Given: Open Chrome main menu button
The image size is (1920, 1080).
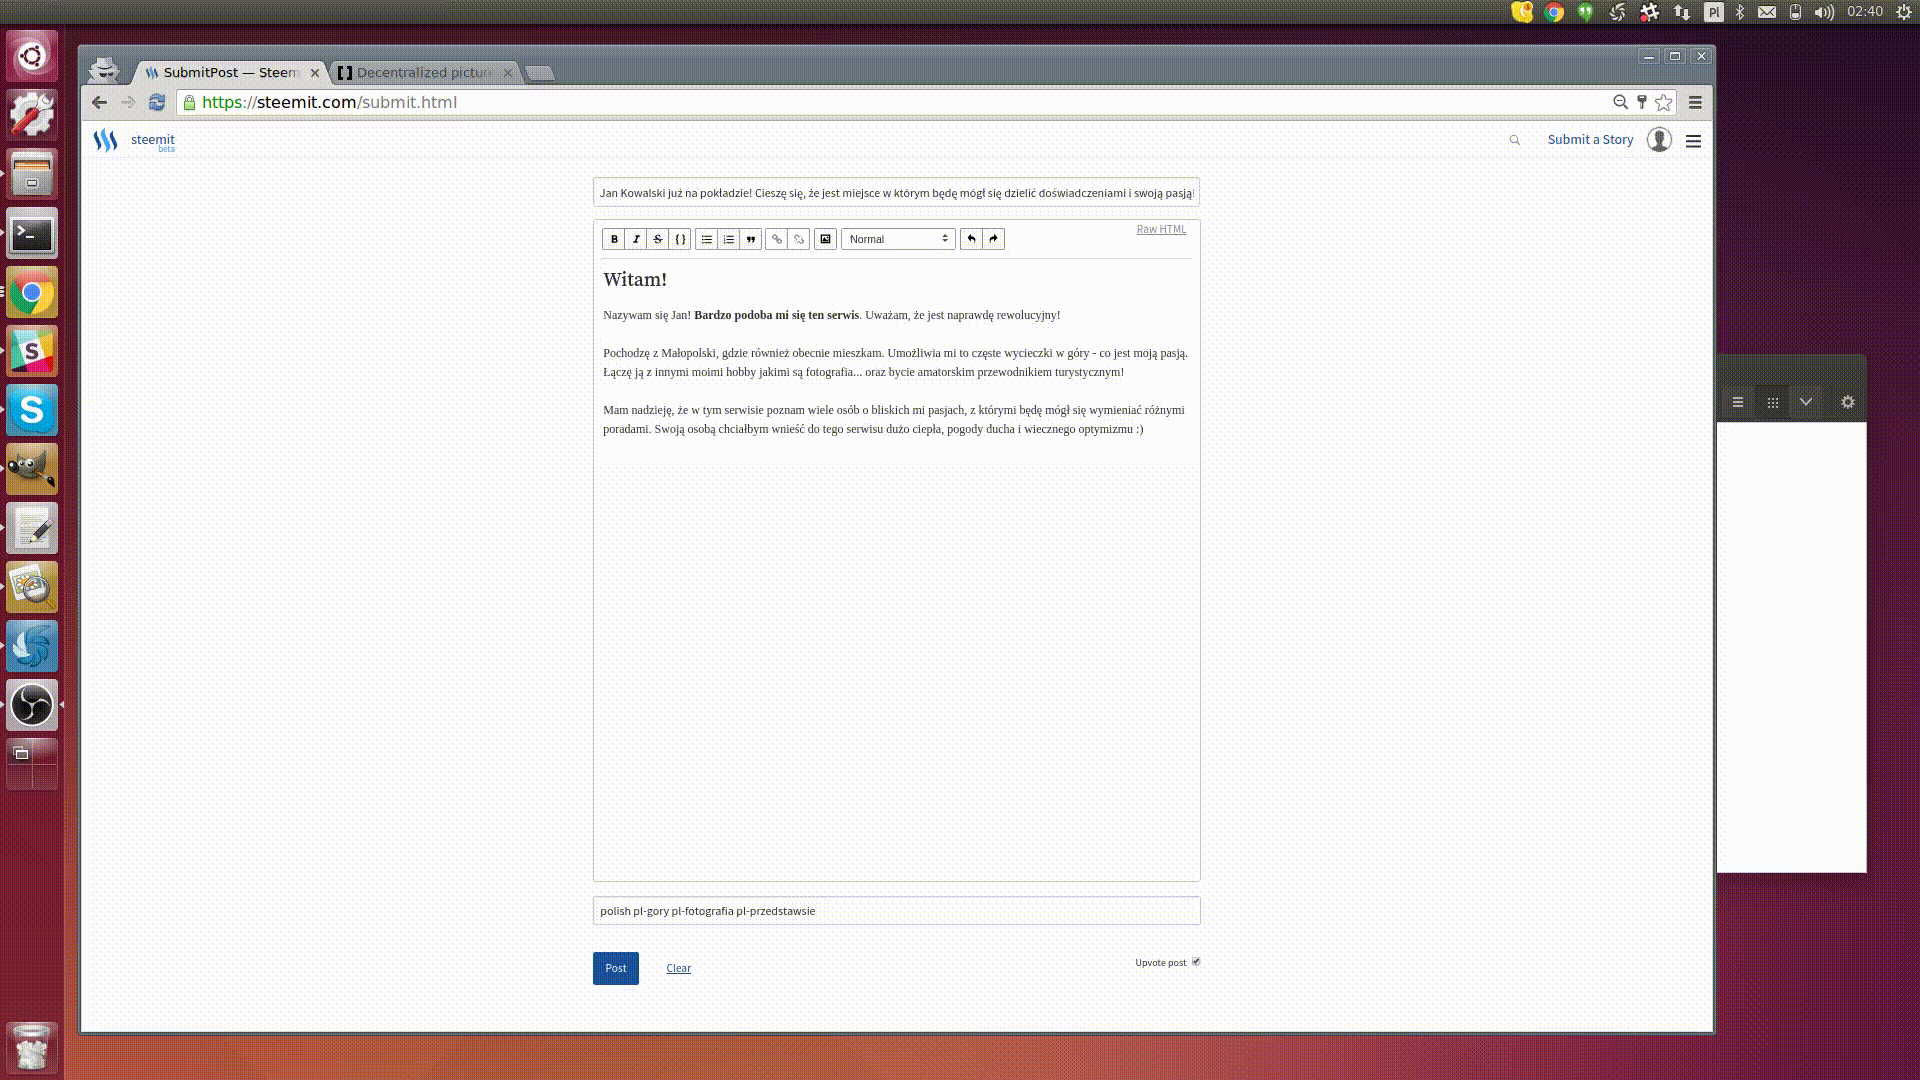Looking at the screenshot, I should point(1695,102).
